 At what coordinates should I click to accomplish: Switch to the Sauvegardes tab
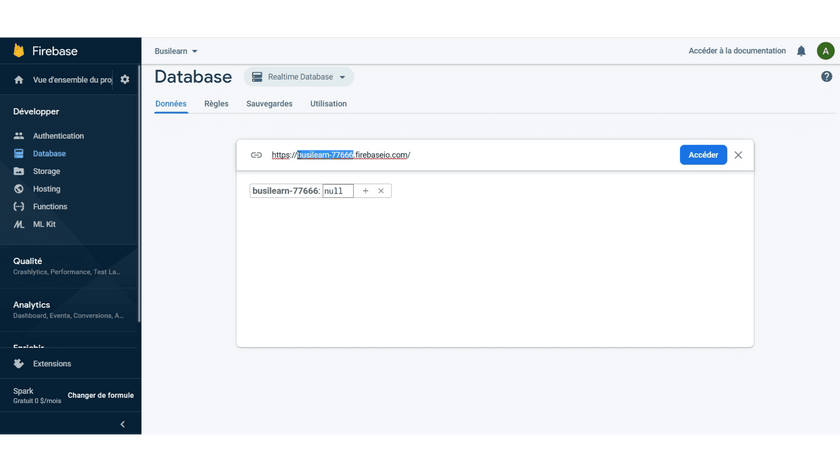[269, 104]
